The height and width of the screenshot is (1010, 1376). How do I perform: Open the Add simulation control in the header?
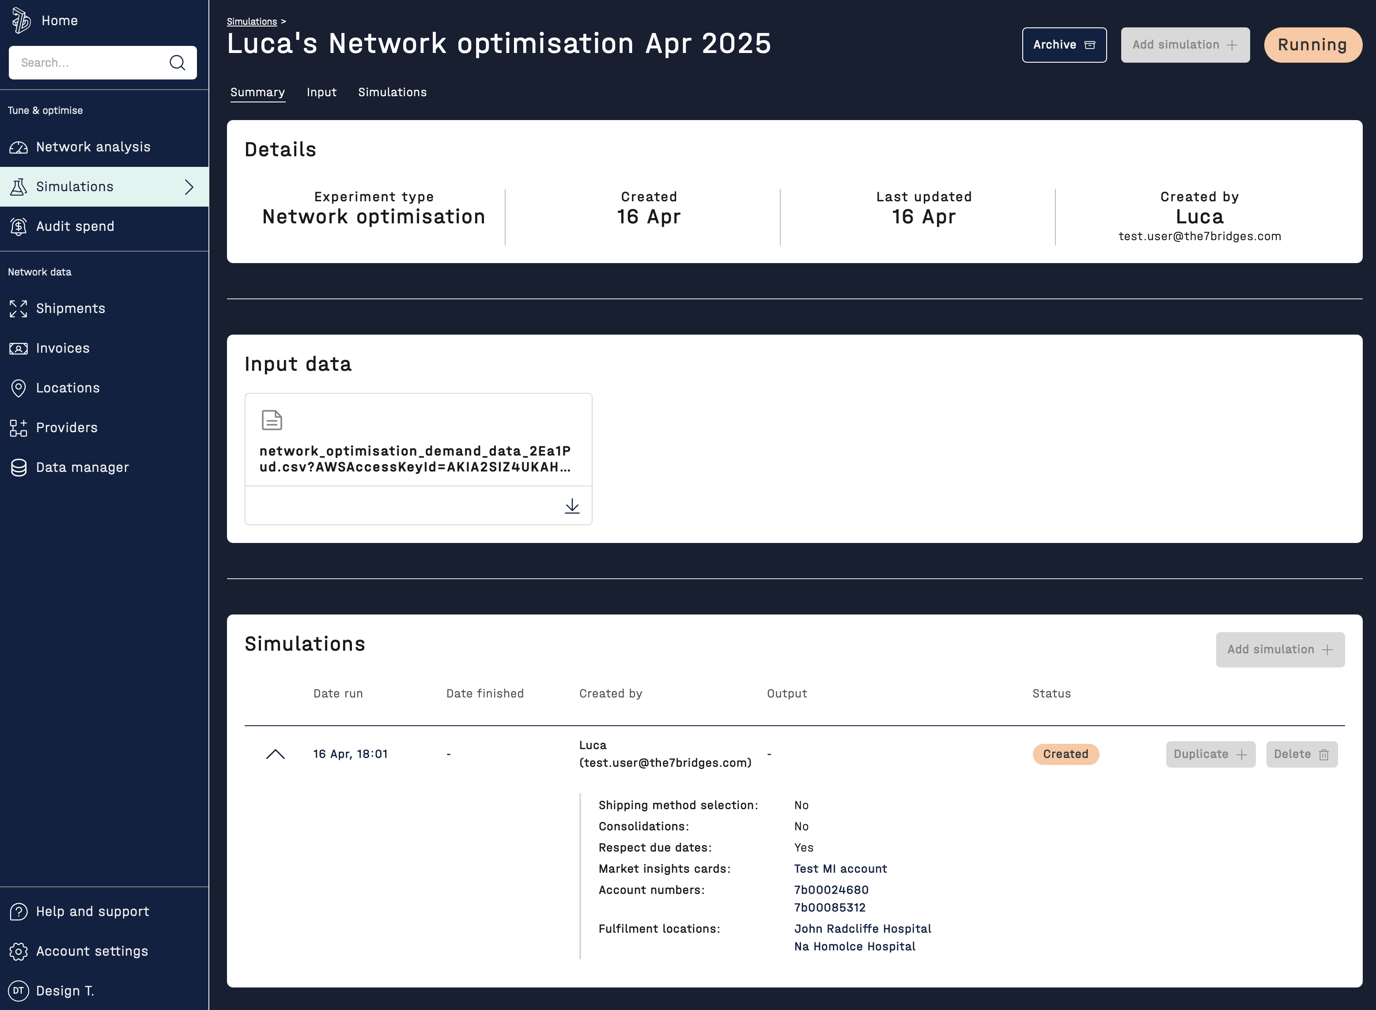point(1185,45)
